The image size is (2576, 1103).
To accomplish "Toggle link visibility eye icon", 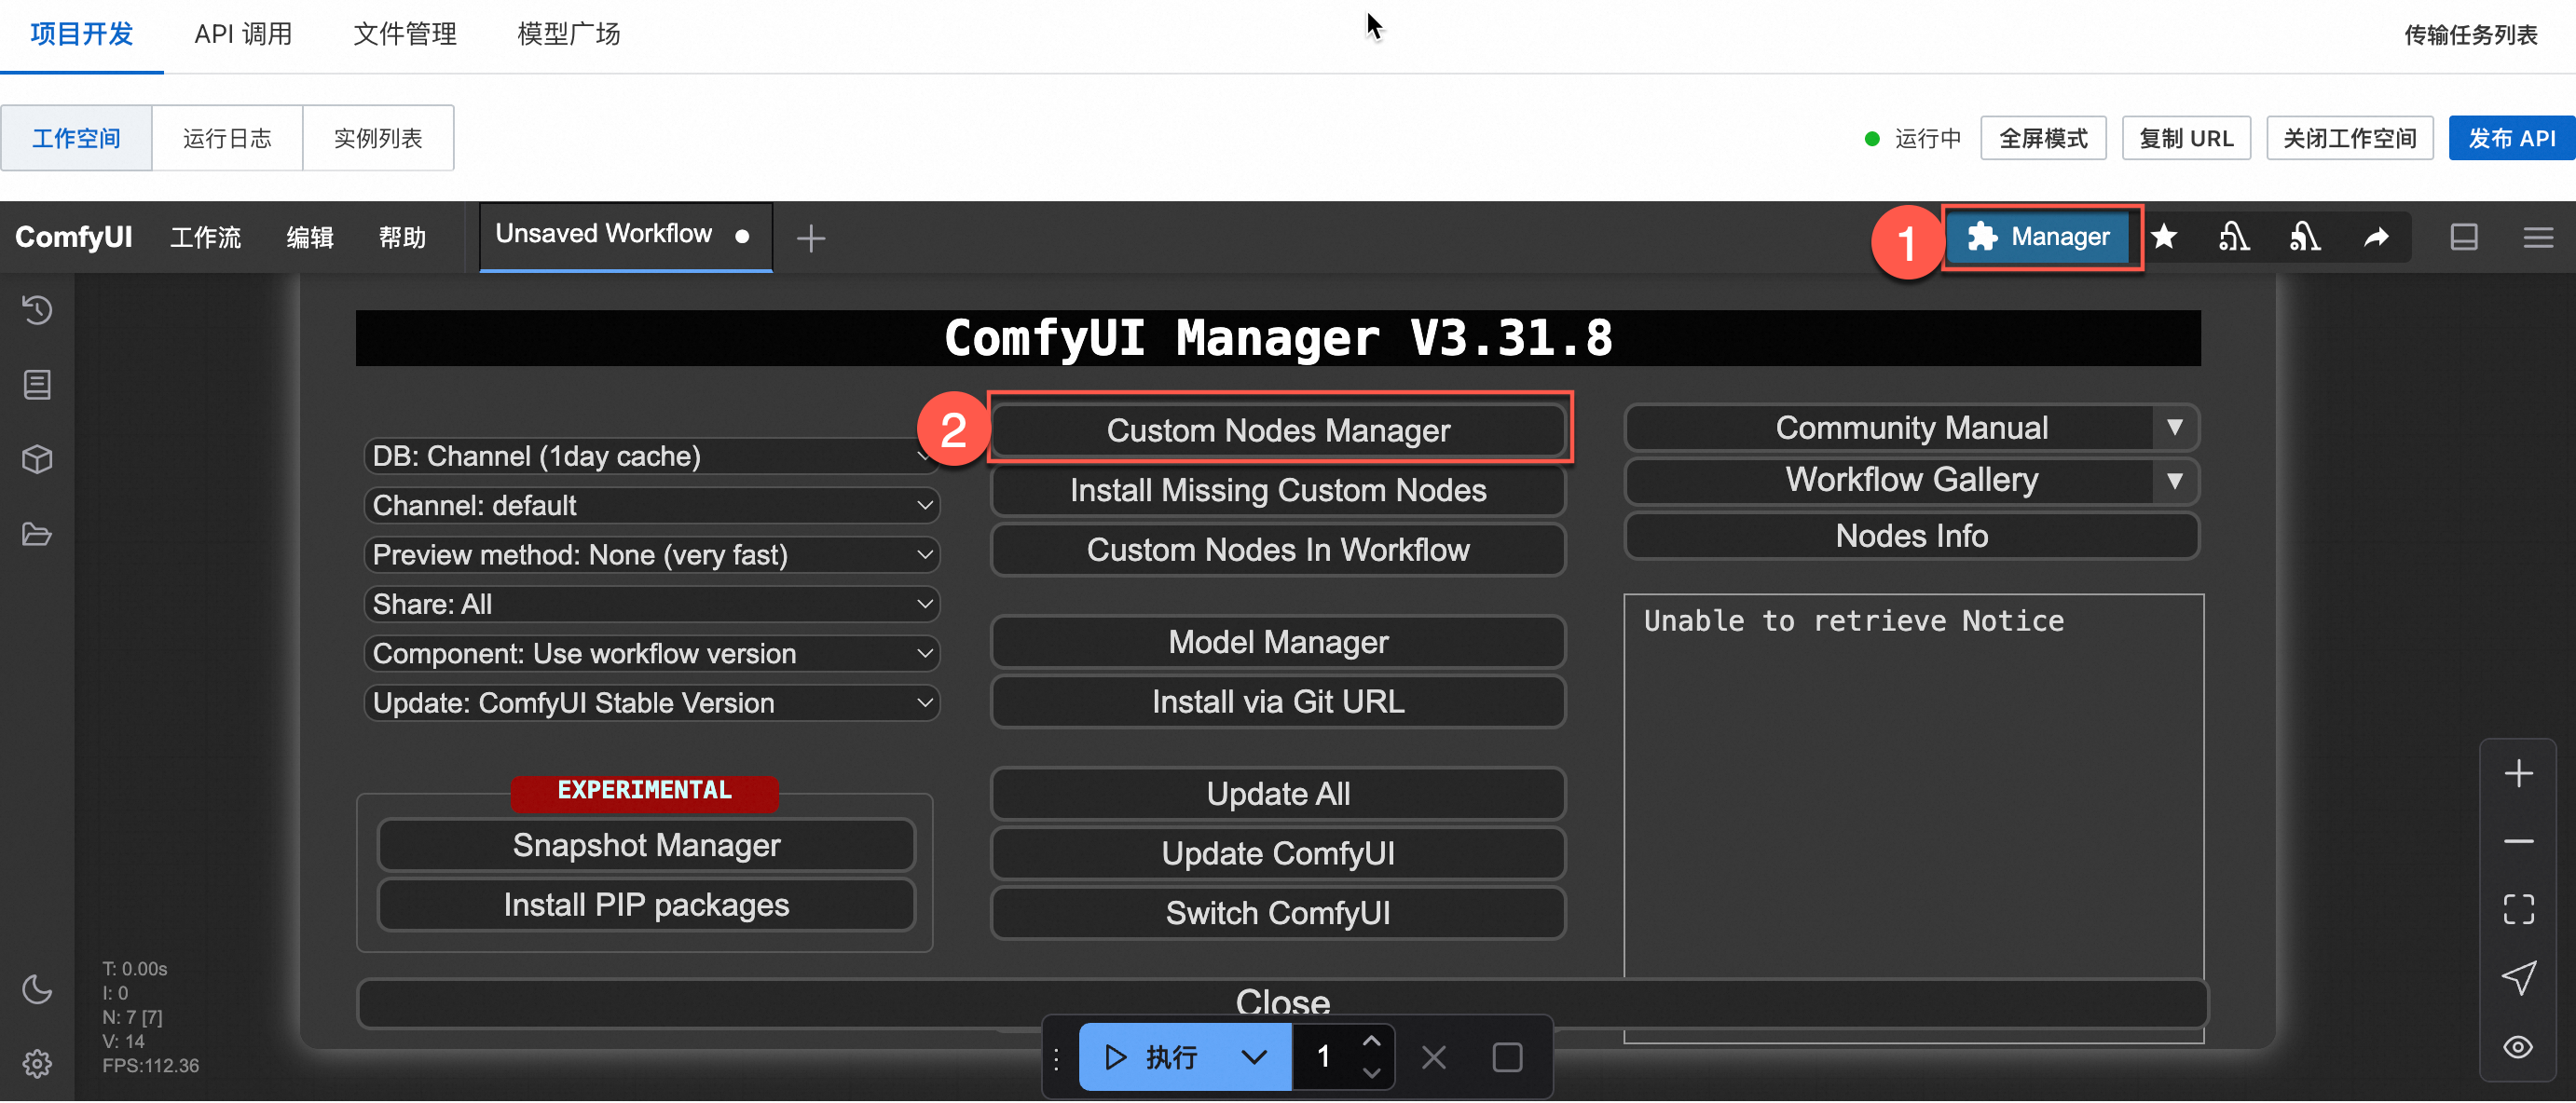I will 2518,1047.
